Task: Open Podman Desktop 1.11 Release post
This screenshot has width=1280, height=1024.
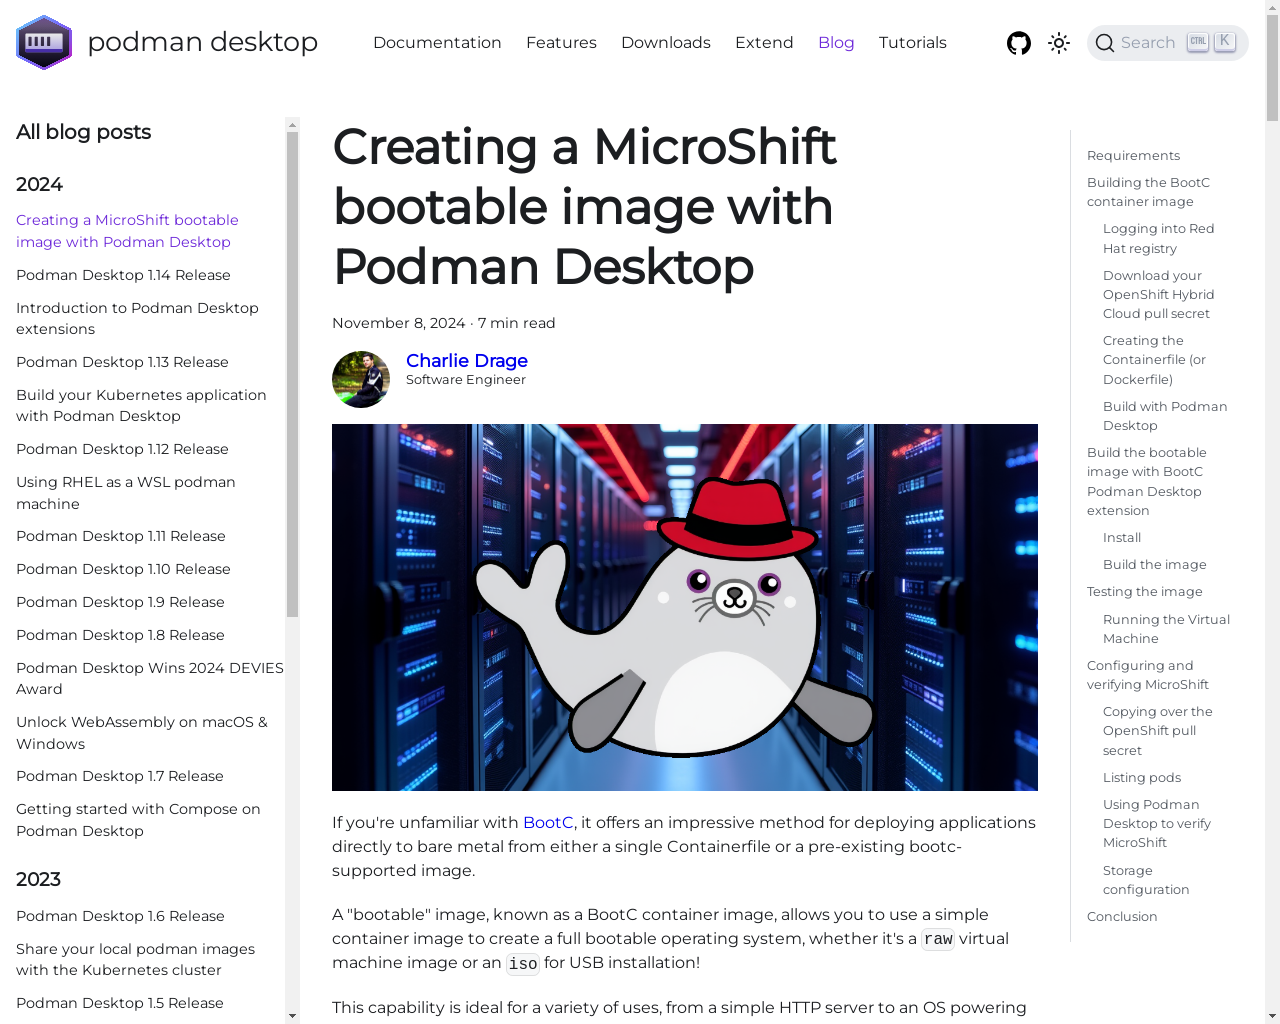Action: (121, 536)
